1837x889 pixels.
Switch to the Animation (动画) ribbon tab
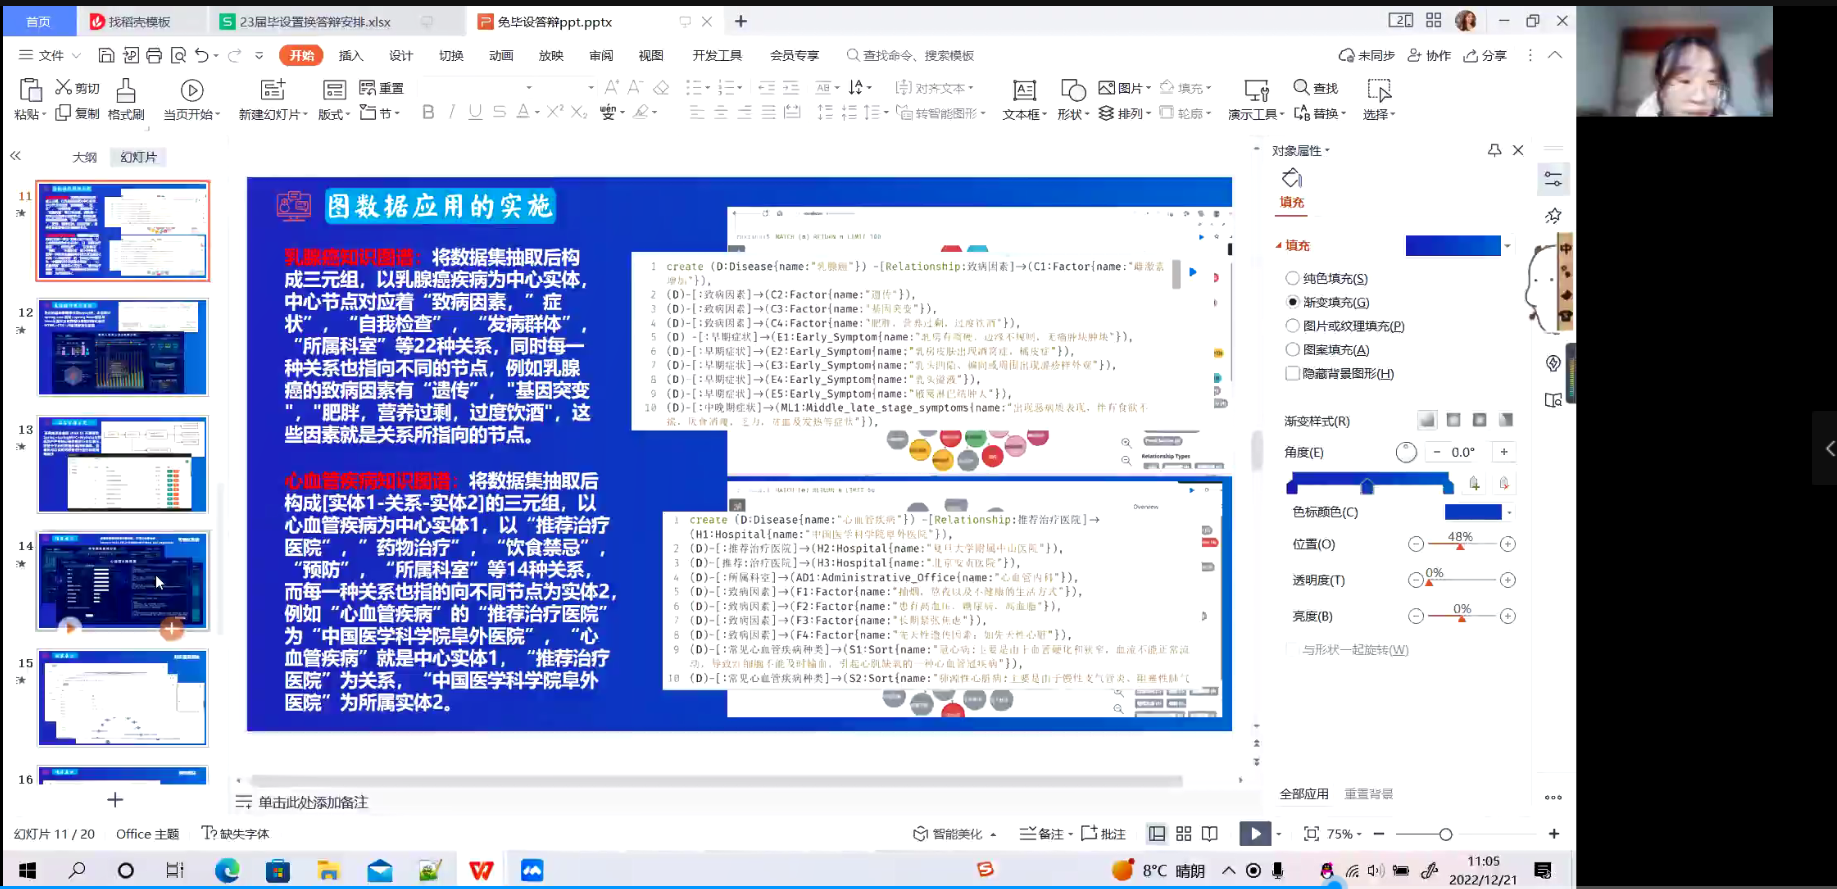tap(501, 56)
